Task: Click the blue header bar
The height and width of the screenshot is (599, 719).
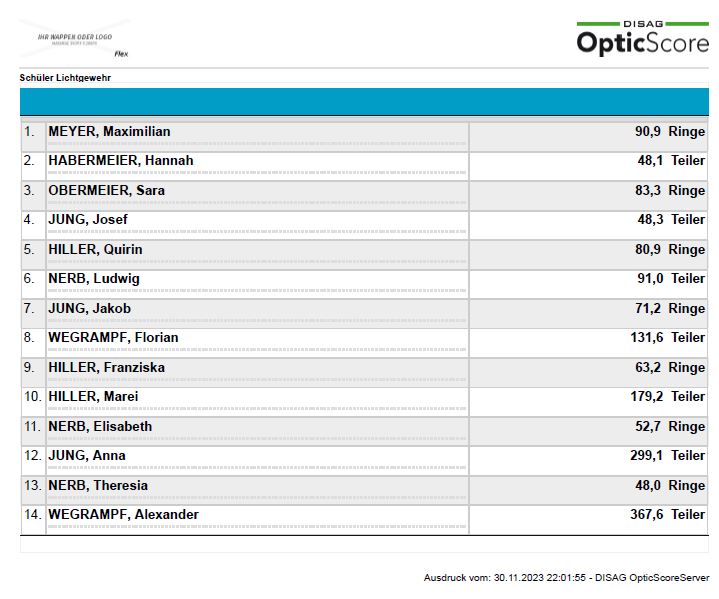Action: [x=364, y=102]
